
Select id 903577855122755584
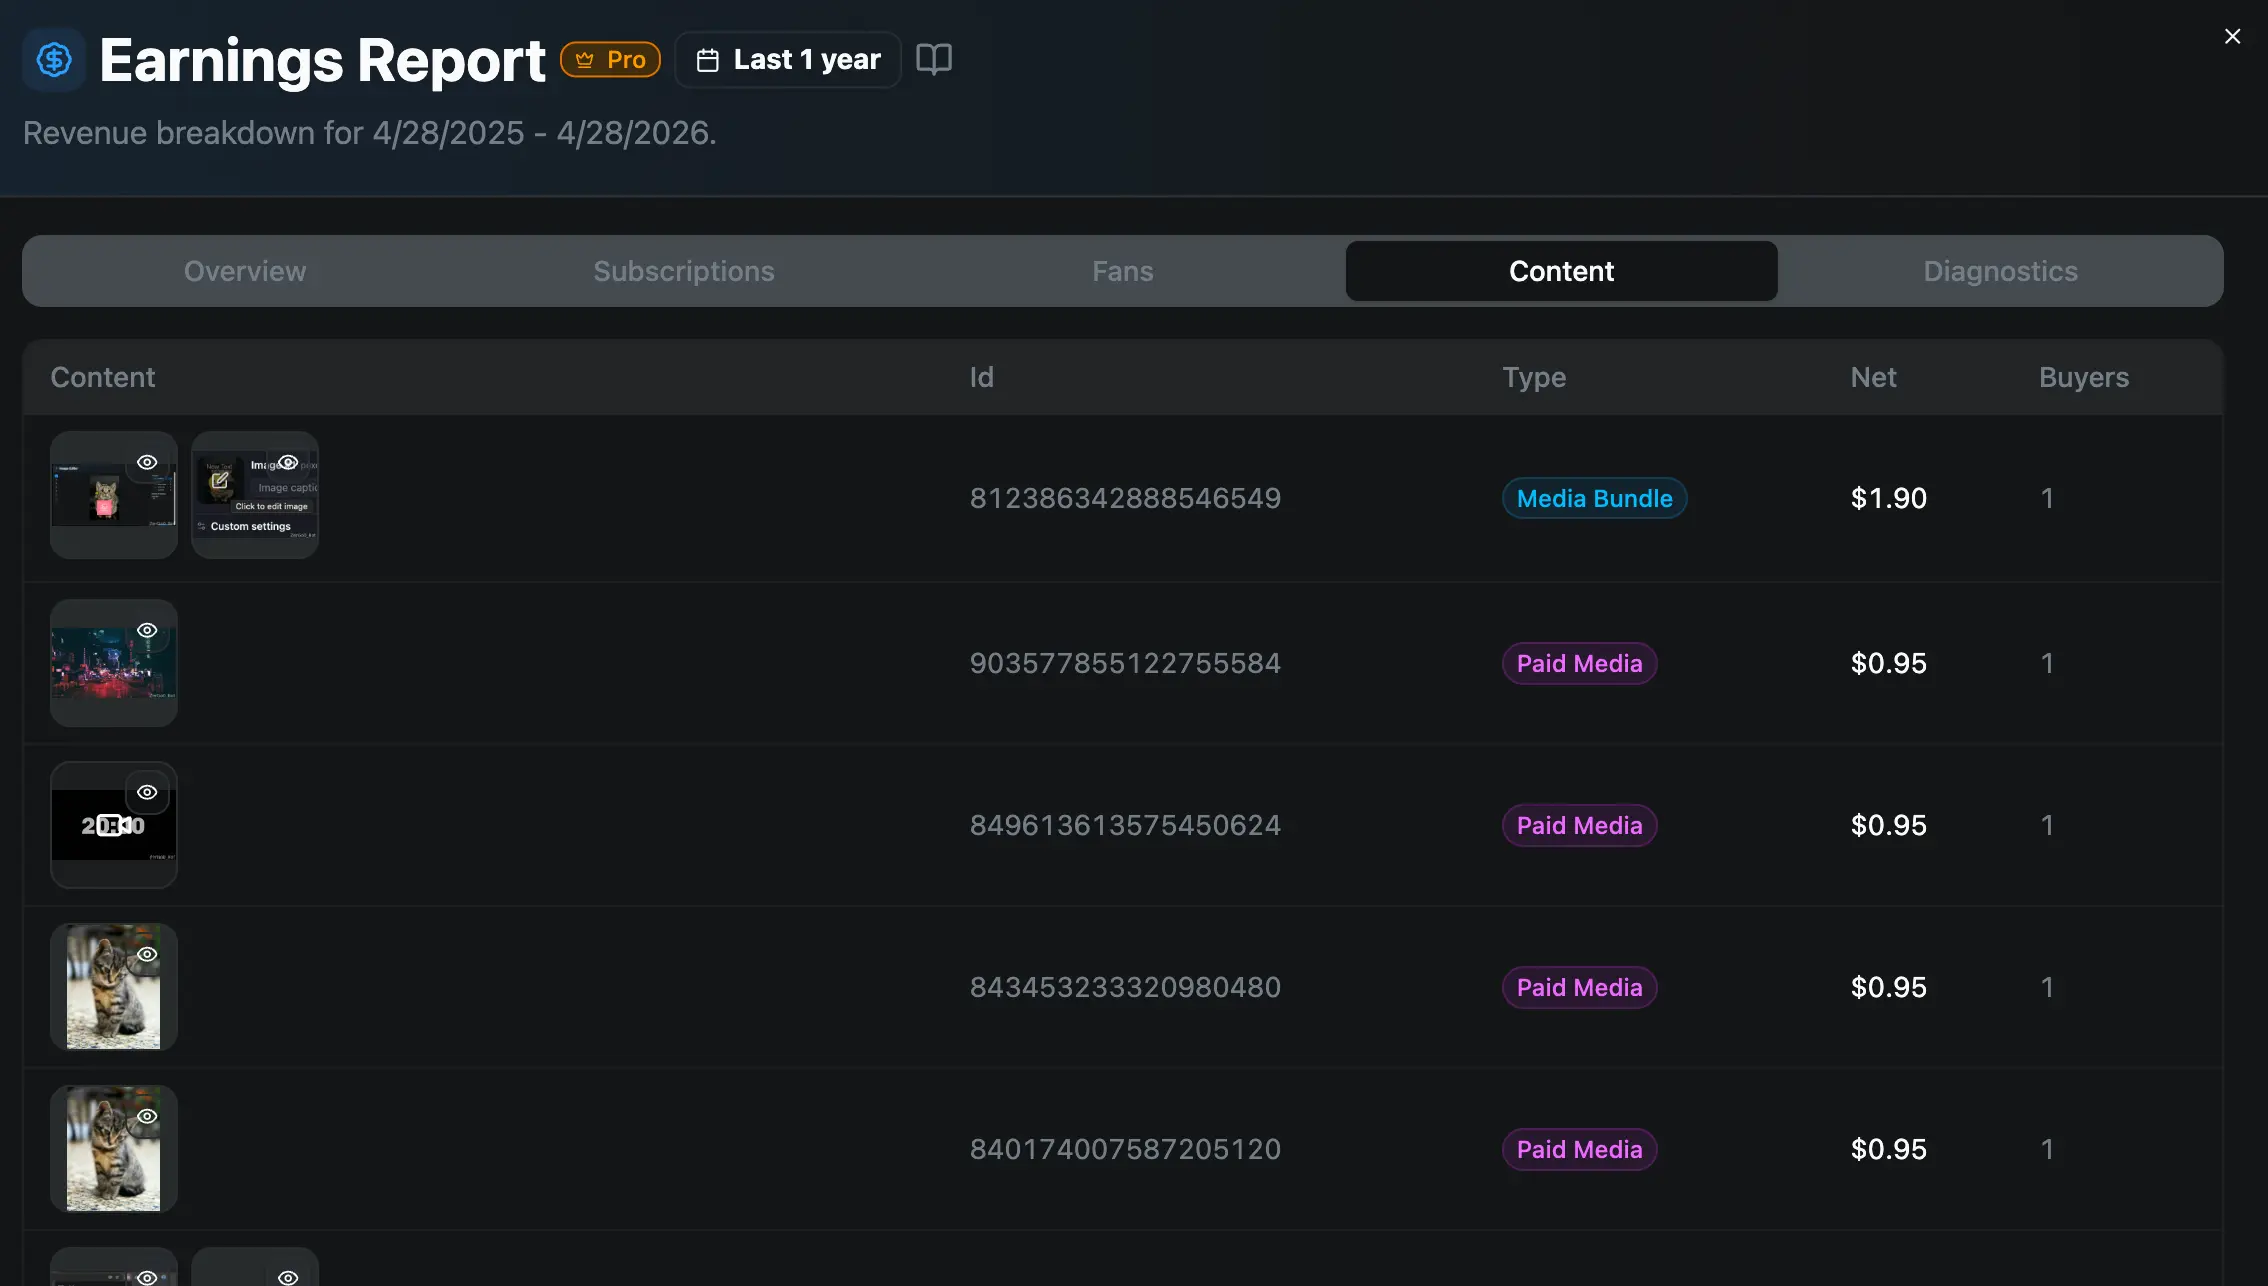(x=1125, y=663)
